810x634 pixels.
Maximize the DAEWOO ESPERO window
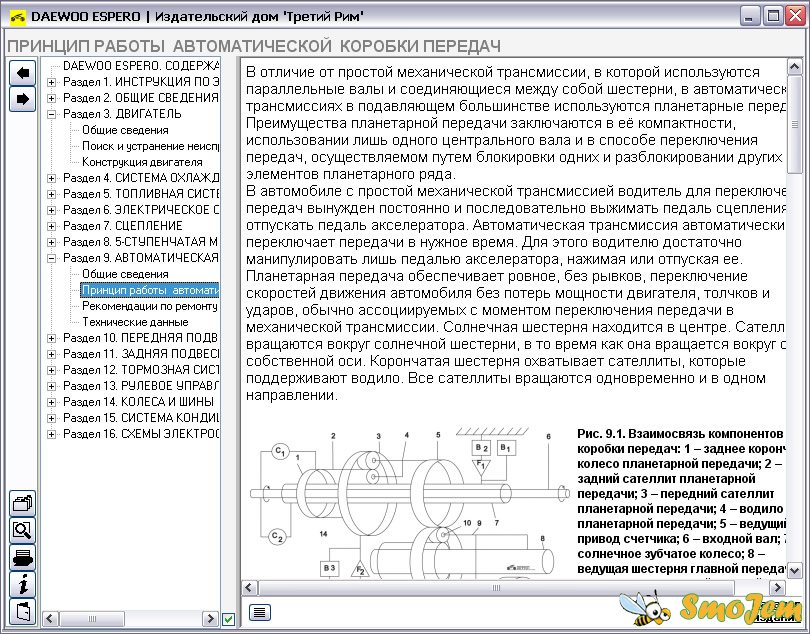773,16
